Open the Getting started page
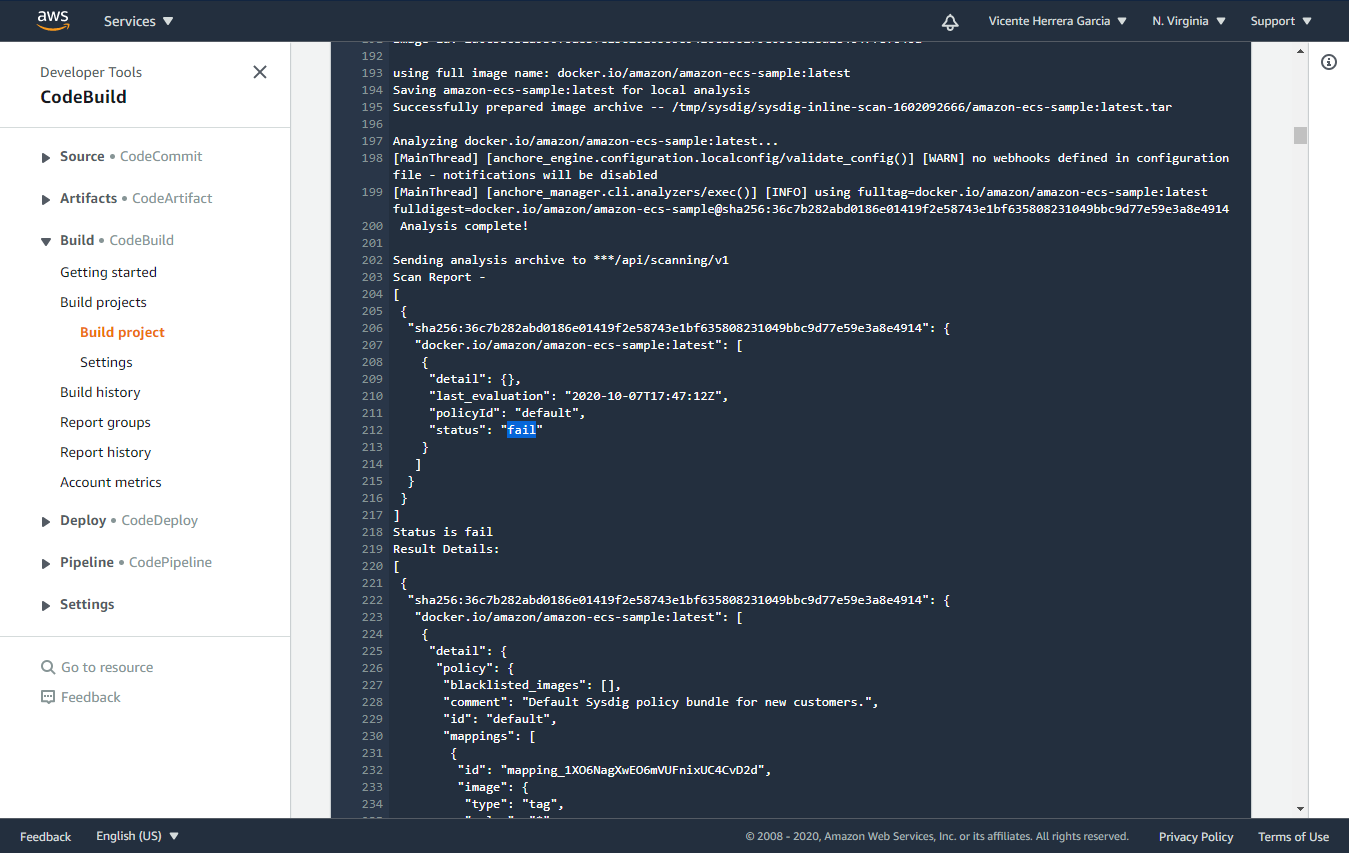 [x=108, y=272]
